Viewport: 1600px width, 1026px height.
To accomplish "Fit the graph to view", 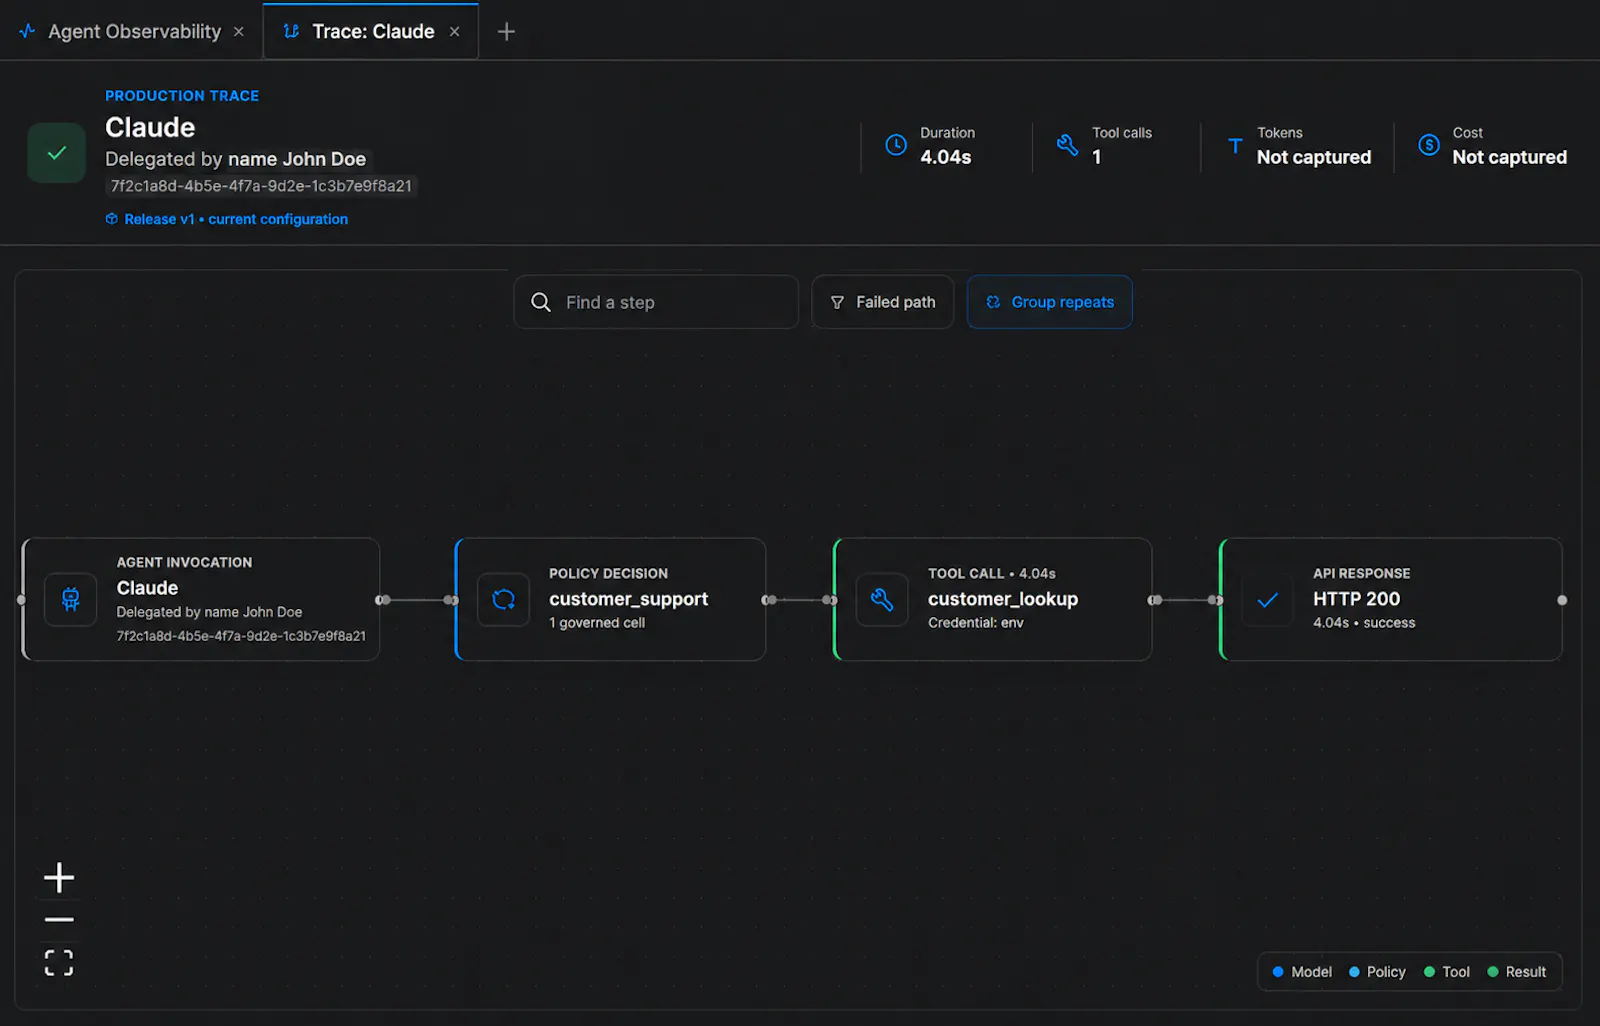I will pyautogui.click(x=59, y=963).
